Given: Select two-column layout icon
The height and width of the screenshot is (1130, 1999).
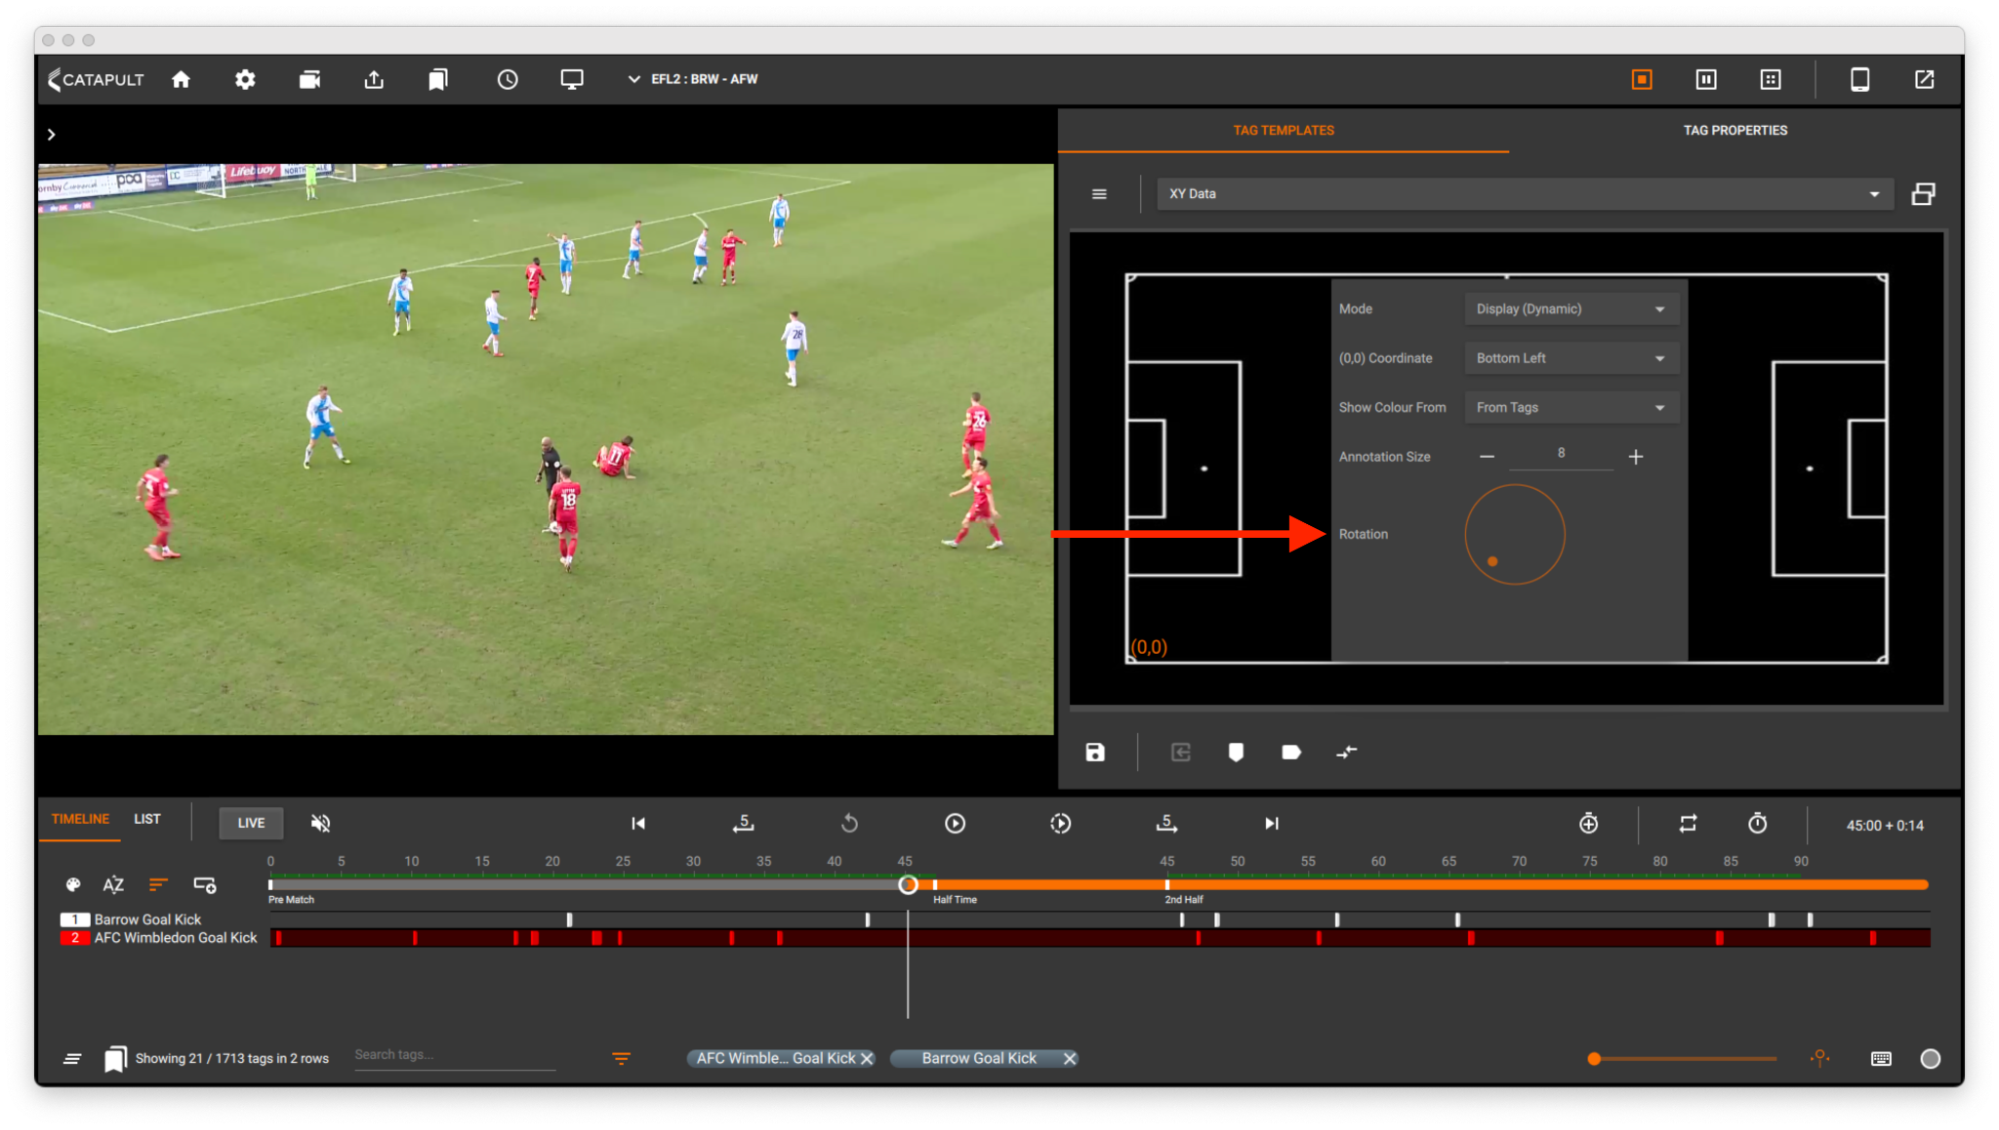Looking at the screenshot, I should click(1706, 79).
